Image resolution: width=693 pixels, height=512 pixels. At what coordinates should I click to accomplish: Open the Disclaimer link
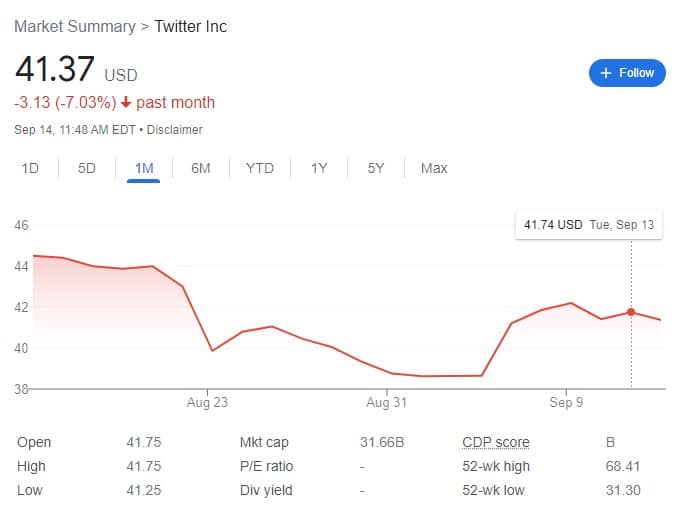(x=175, y=130)
